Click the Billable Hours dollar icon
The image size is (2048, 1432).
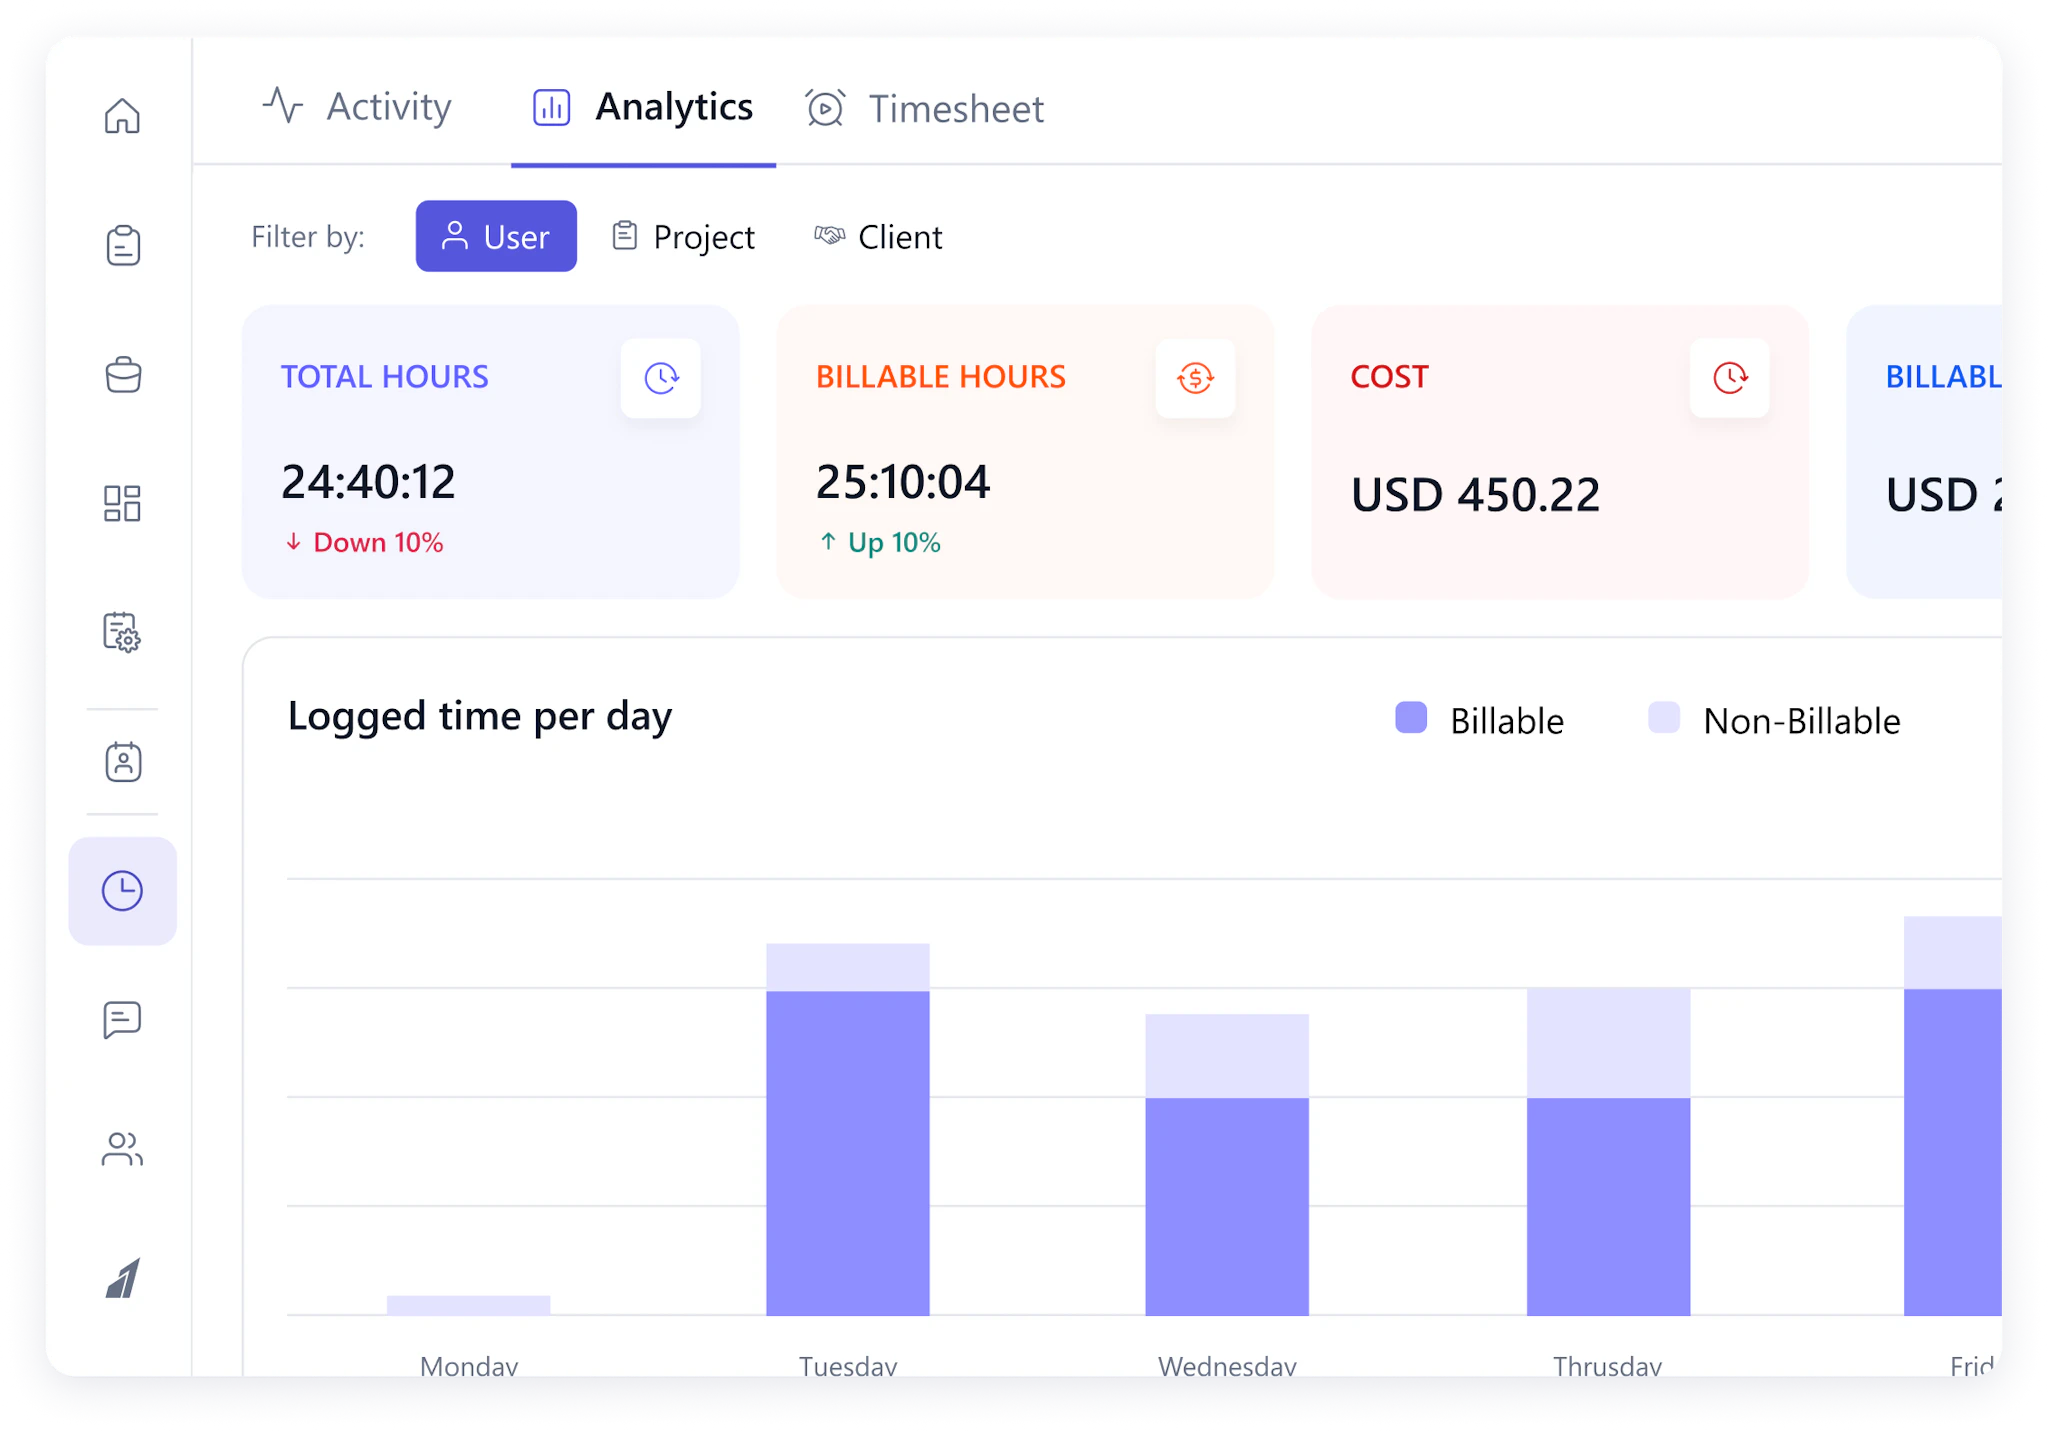1195,378
